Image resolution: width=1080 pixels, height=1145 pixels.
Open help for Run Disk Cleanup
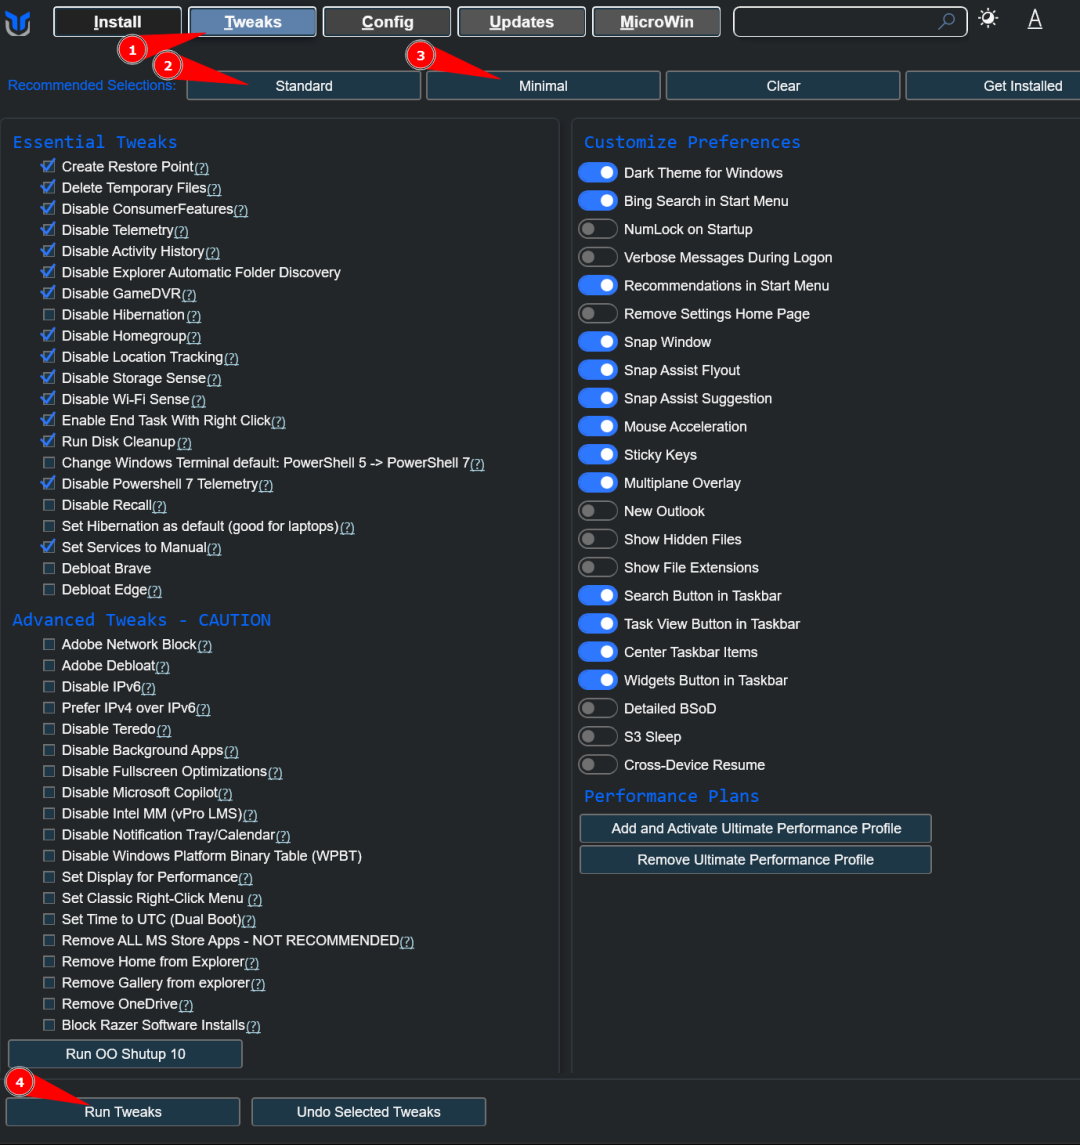coord(184,443)
